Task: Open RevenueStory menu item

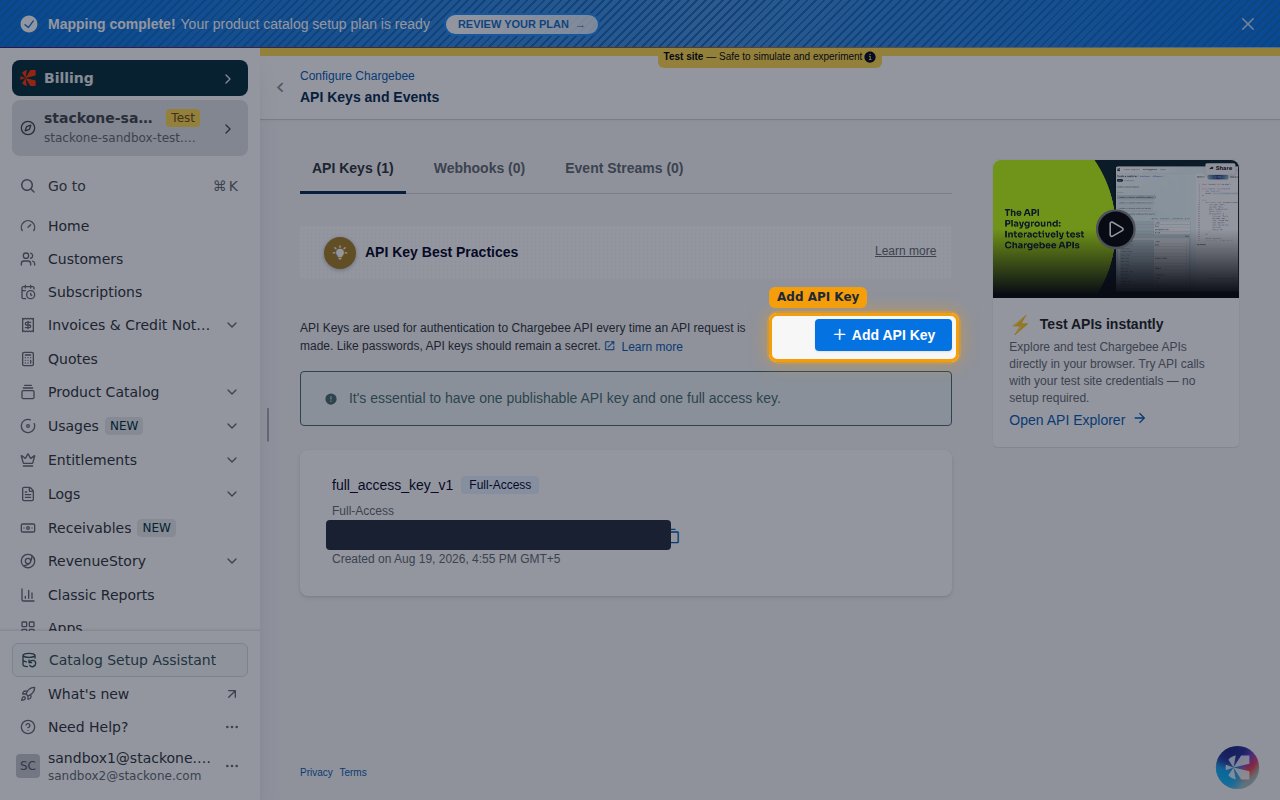Action: 97,561
